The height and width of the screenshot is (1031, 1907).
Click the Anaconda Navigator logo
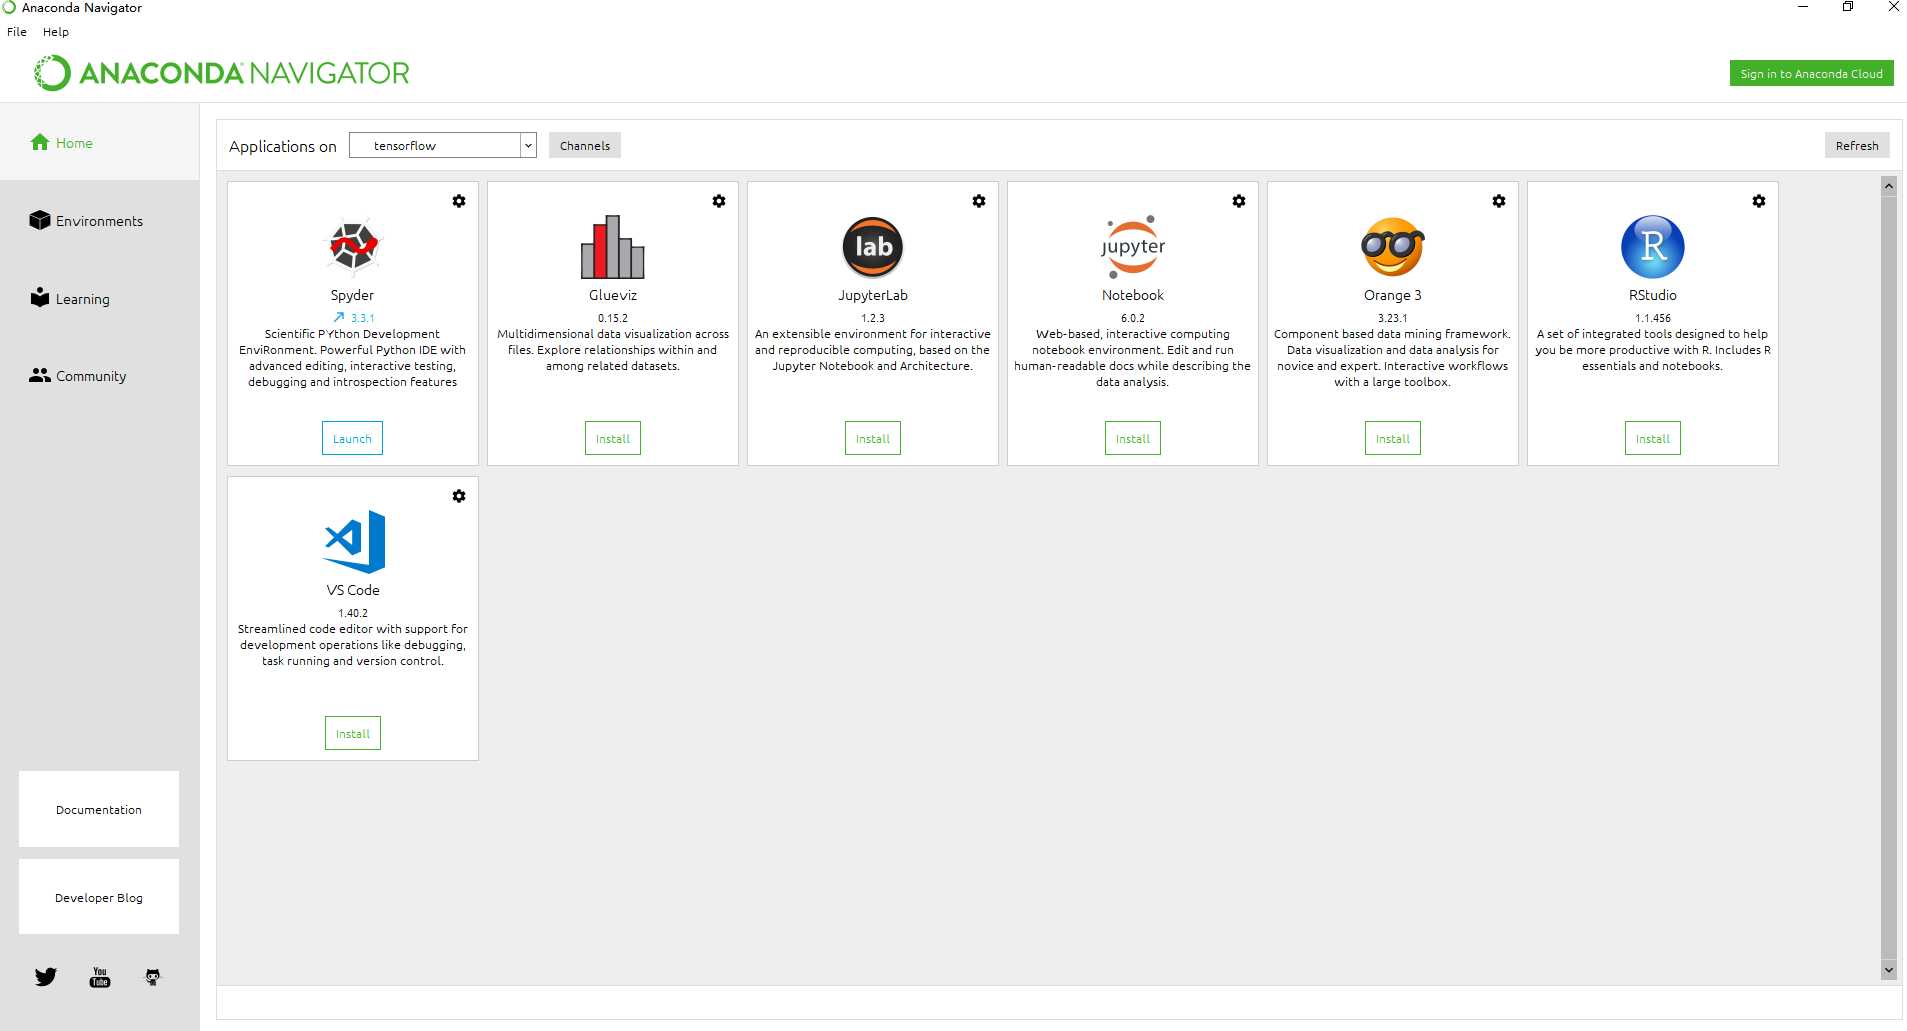click(222, 73)
